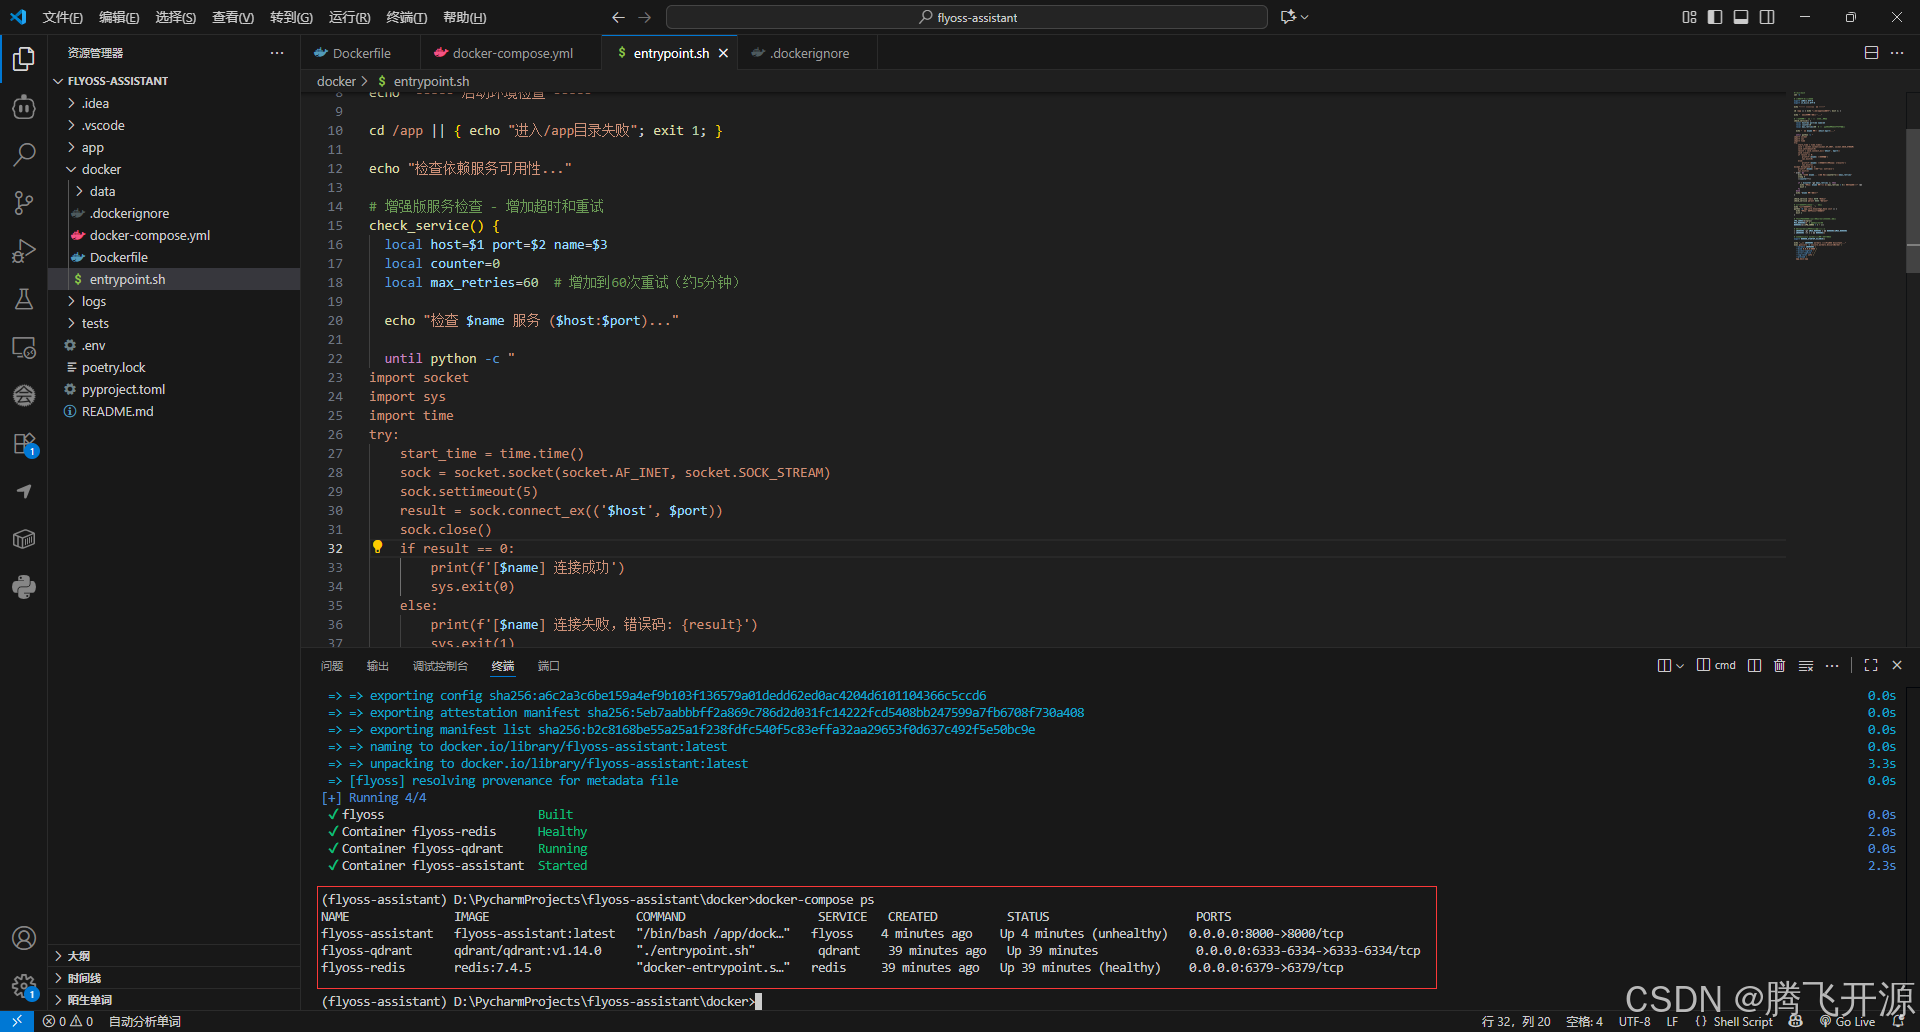Click the lightbulb code action icon on line 32
The height and width of the screenshot is (1032, 1920).
(x=377, y=547)
